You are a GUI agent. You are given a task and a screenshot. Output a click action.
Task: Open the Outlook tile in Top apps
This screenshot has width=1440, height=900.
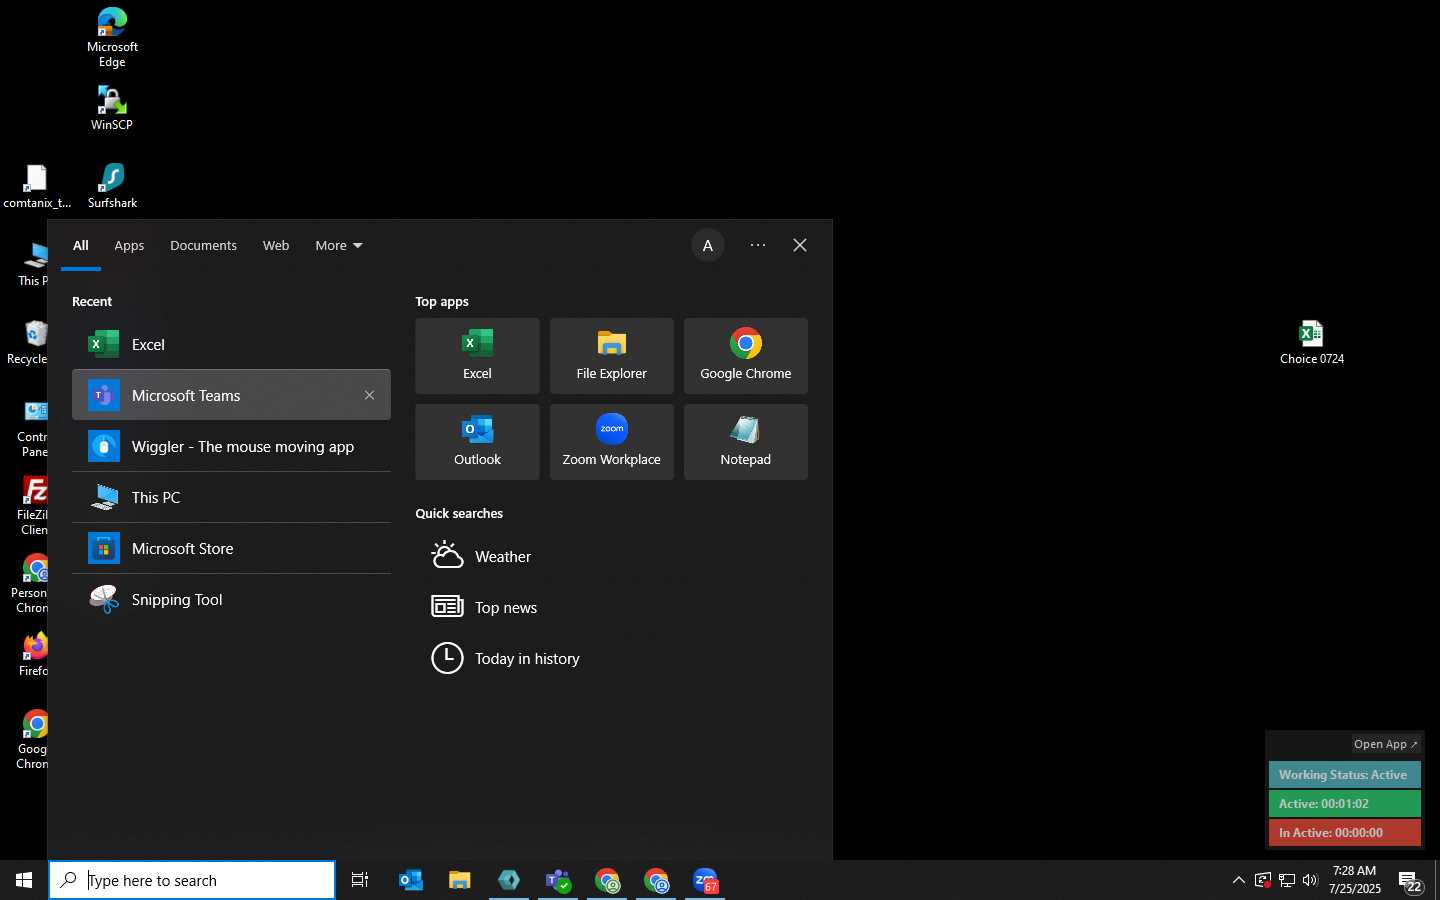477,442
